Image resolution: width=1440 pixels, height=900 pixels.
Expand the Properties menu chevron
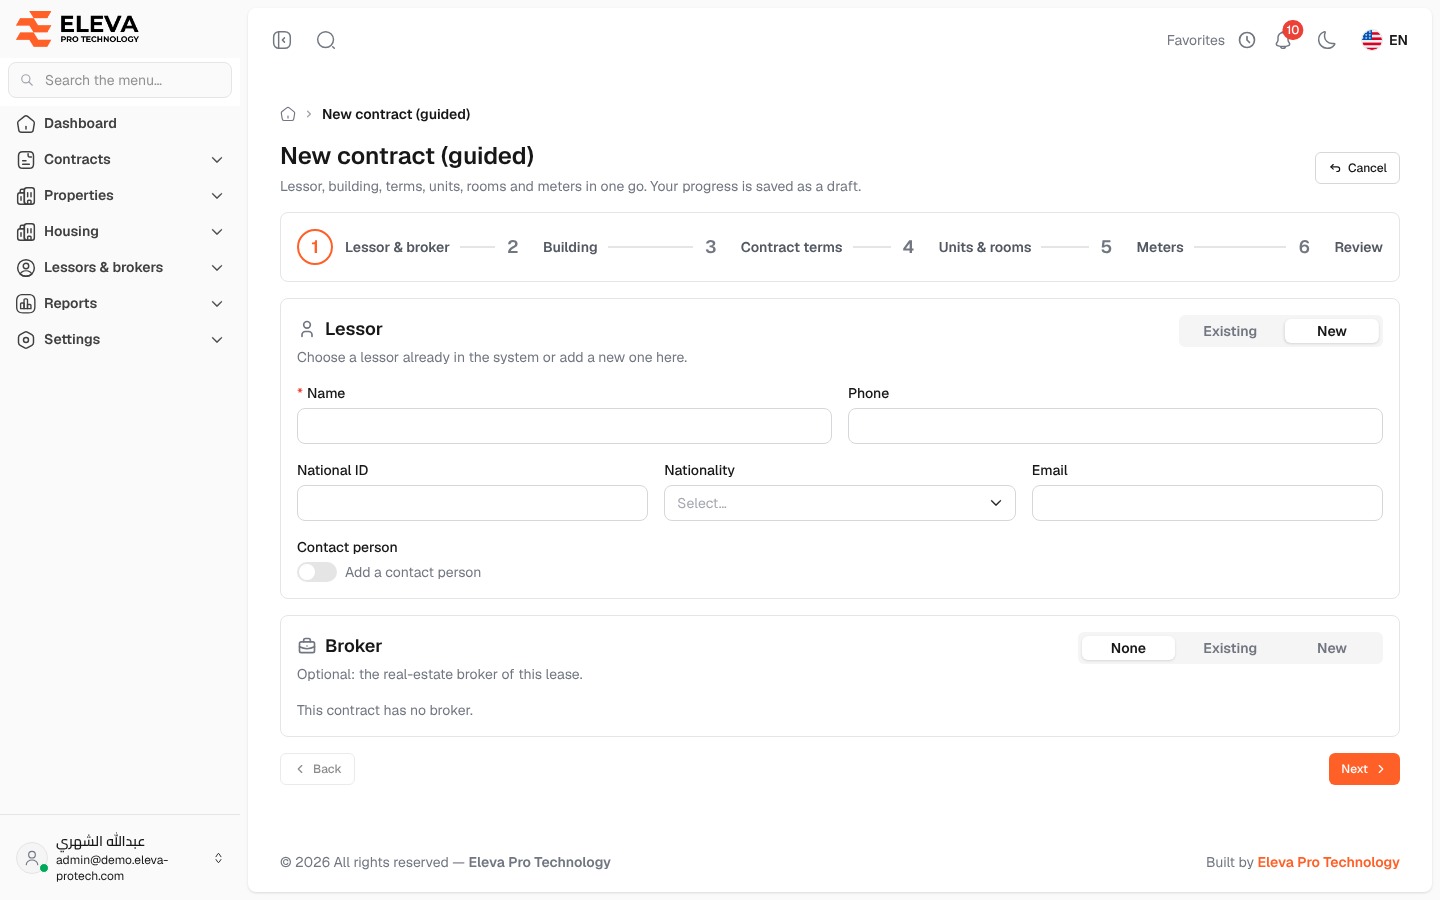(217, 196)
